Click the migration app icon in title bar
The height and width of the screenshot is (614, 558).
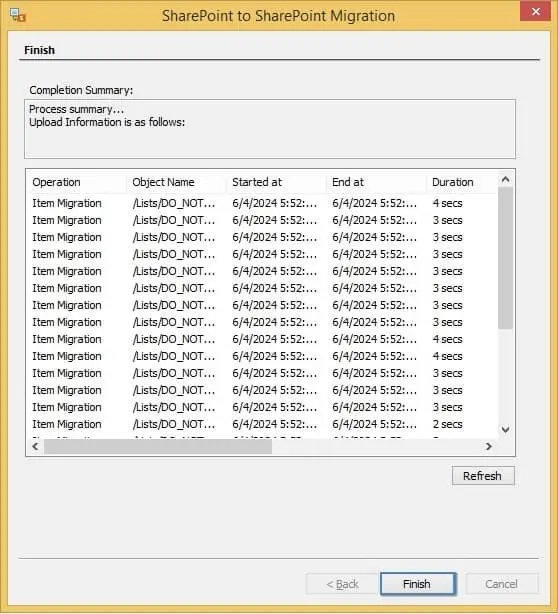pyautogui.click(x=18, y=15)
